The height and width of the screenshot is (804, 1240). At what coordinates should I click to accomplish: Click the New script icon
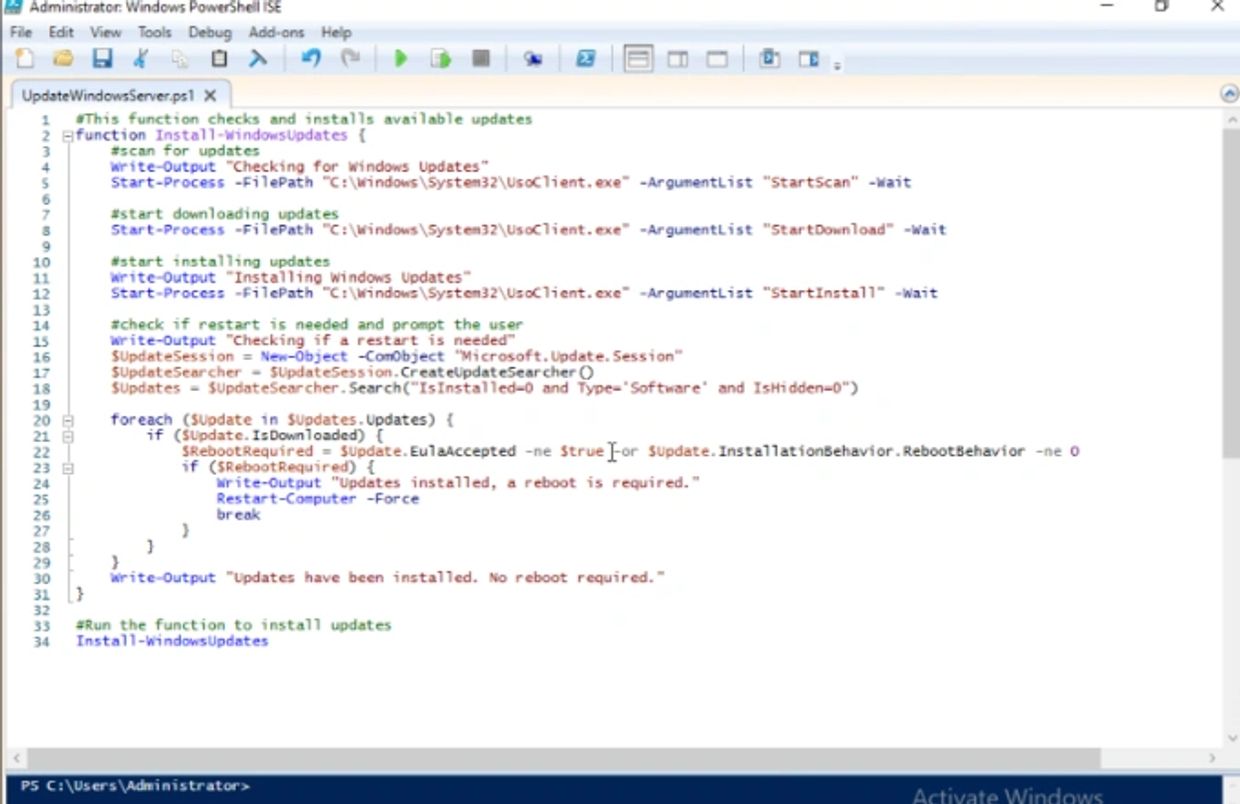tap(24, 59)
